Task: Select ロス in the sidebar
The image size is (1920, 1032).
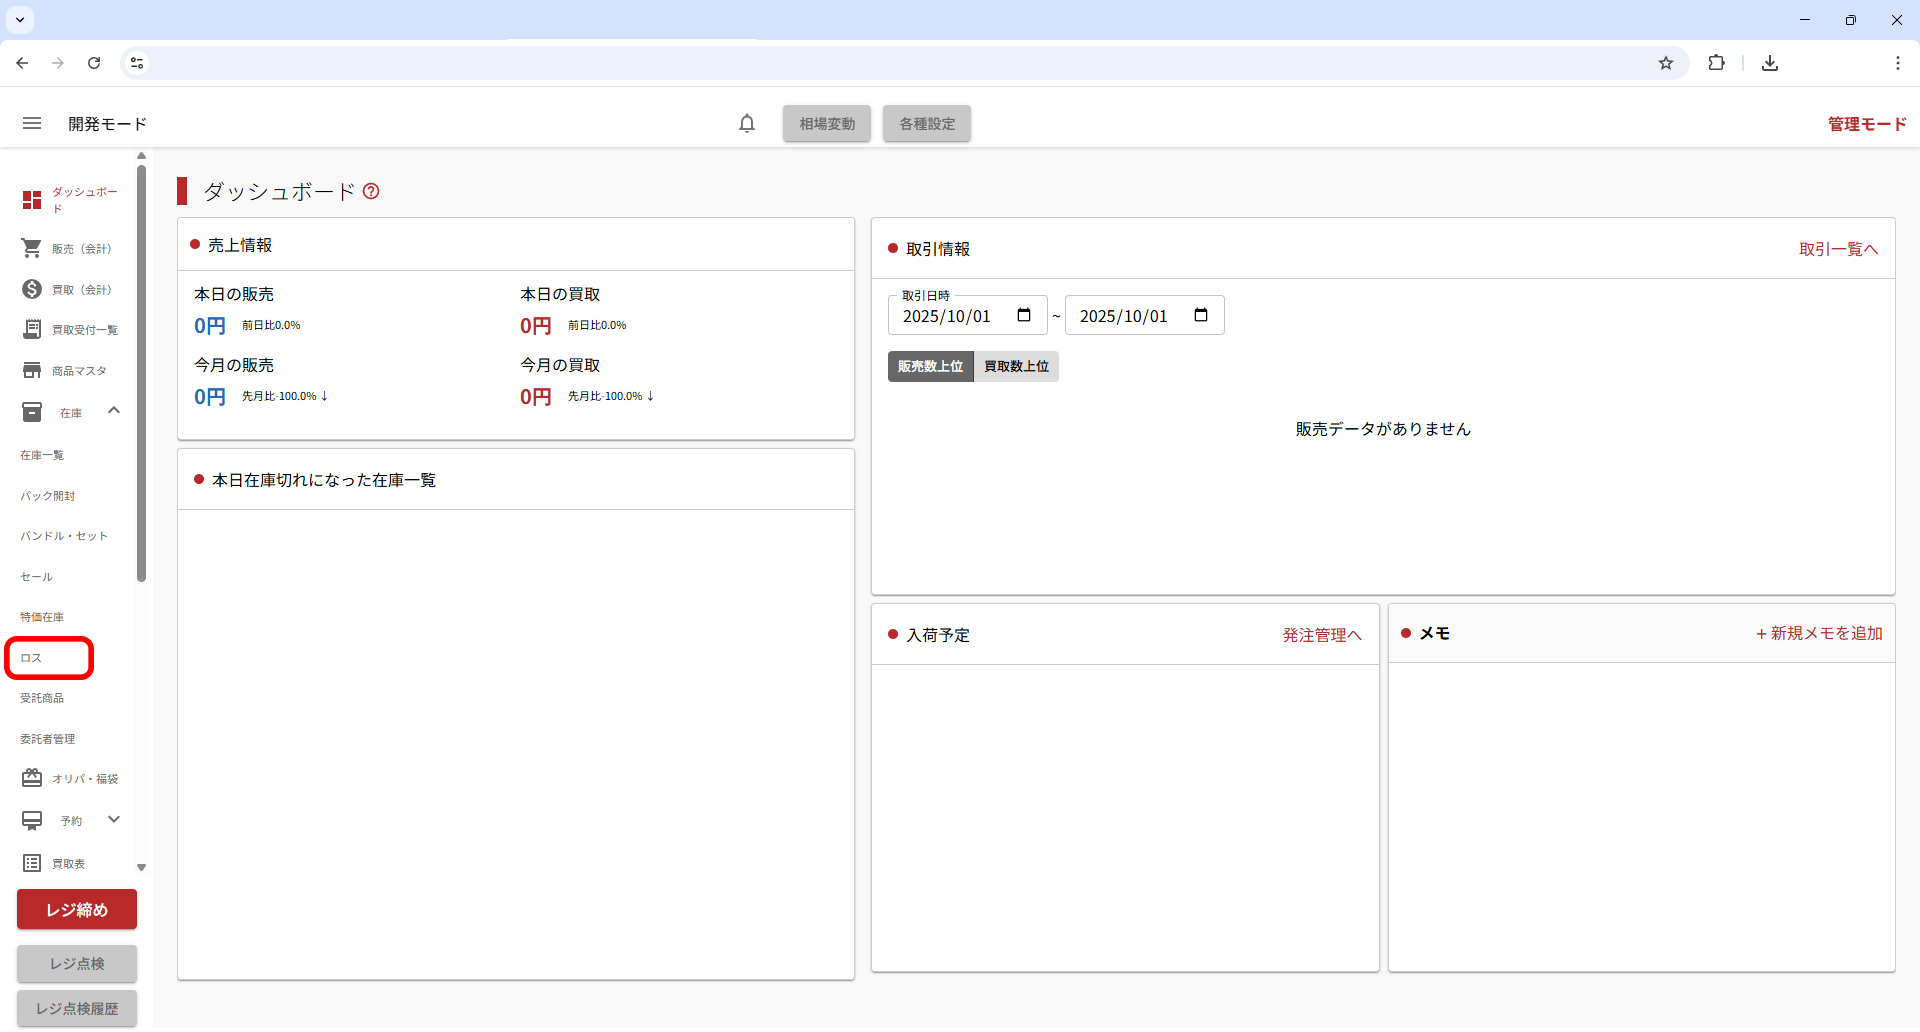Action: pos(32,658)
